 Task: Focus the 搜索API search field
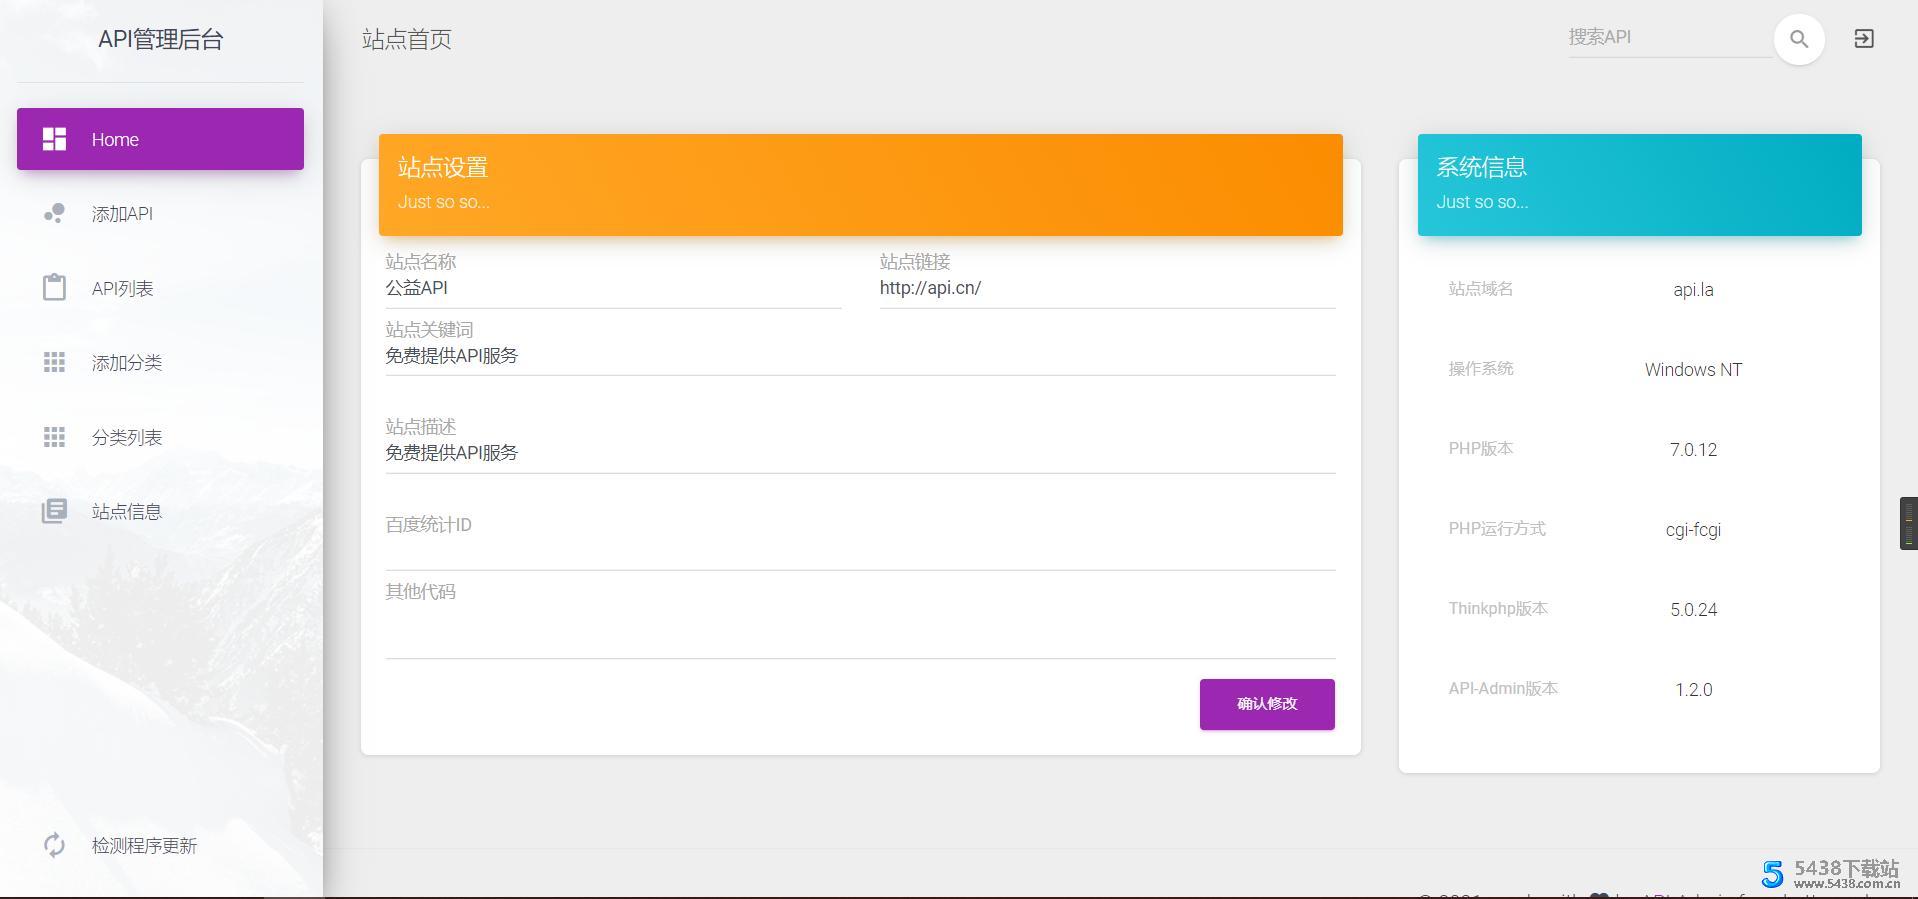pyautogui.click(x=1668, y=38)
